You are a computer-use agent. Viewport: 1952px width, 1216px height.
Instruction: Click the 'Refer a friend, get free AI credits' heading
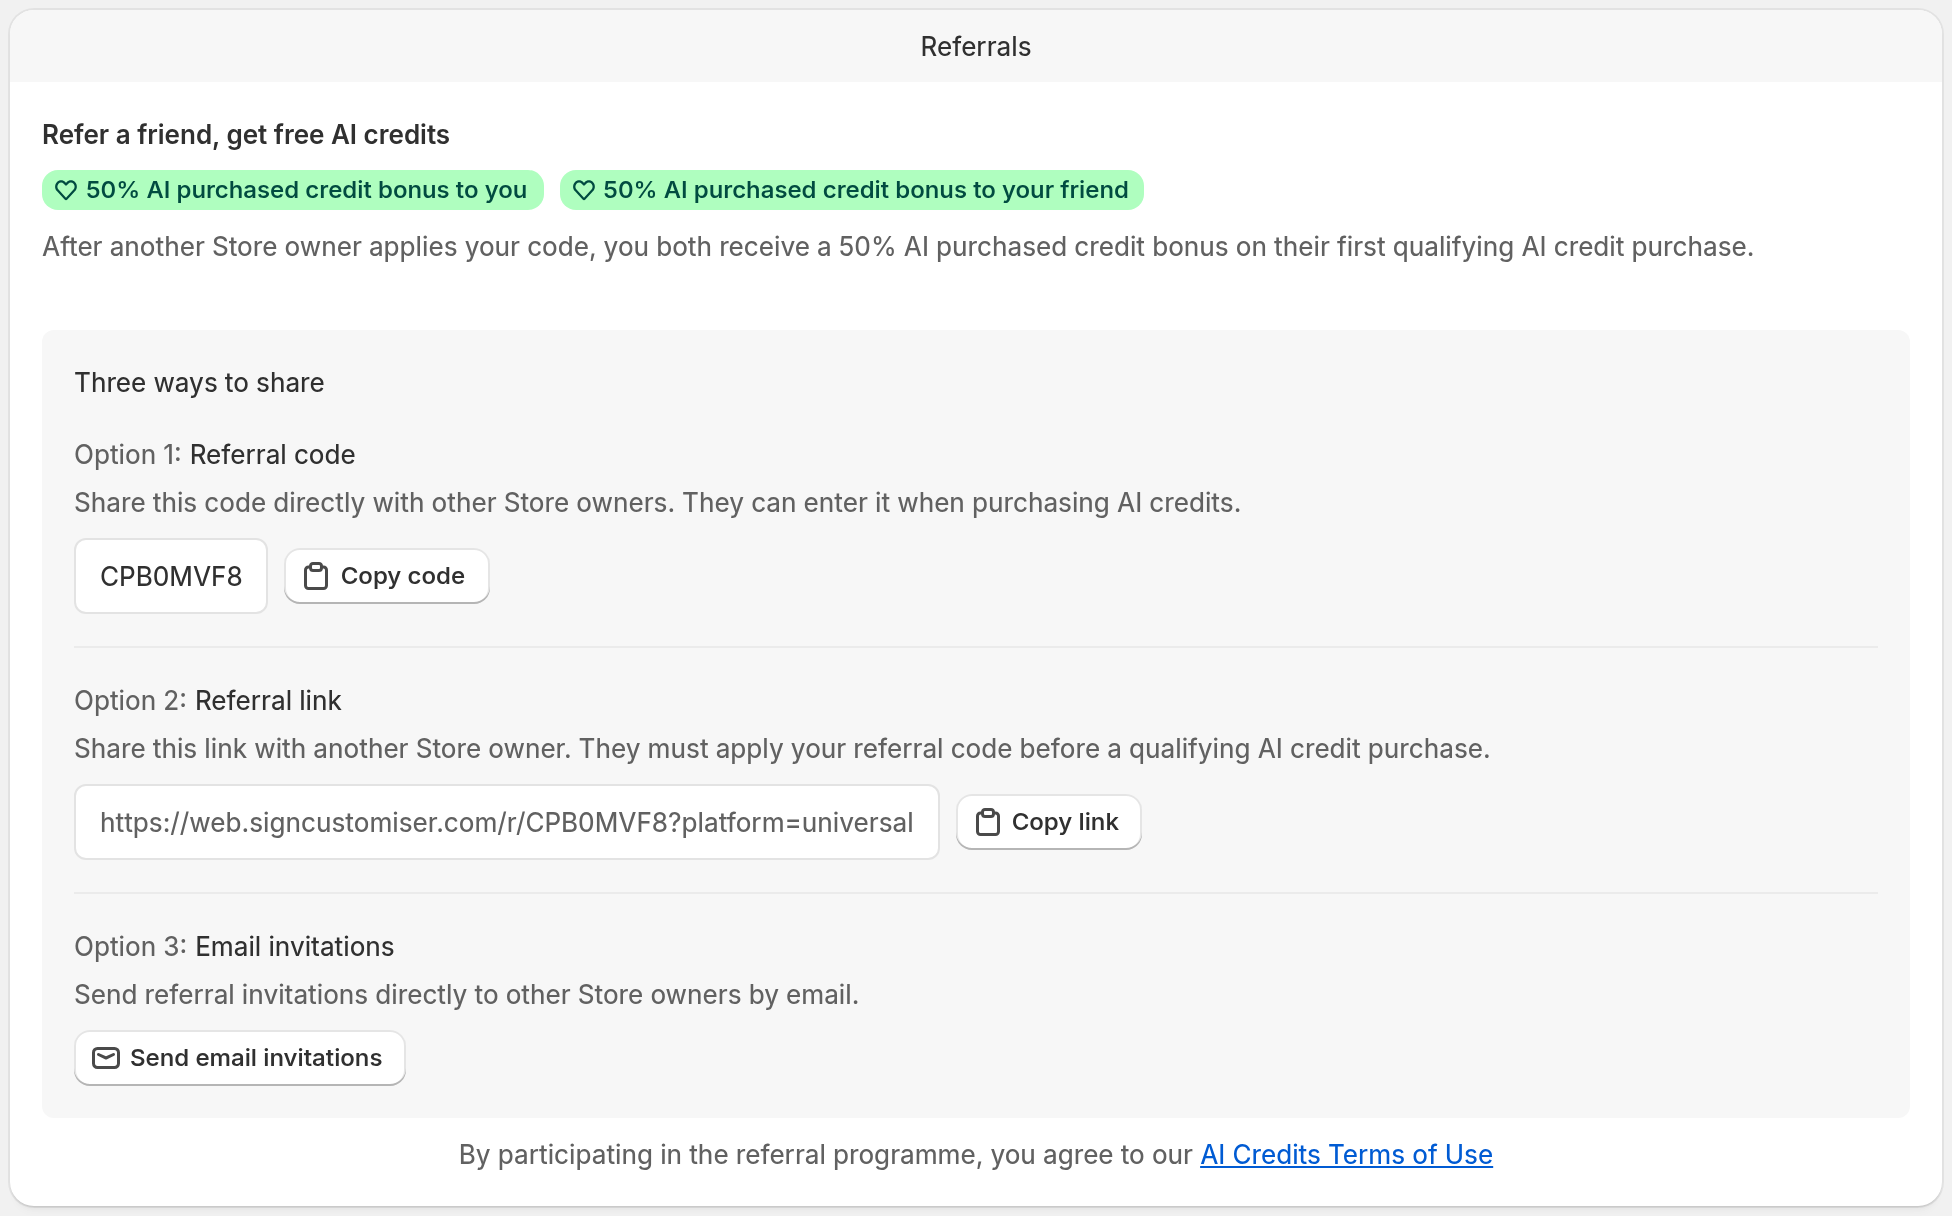tap(246, 135)
